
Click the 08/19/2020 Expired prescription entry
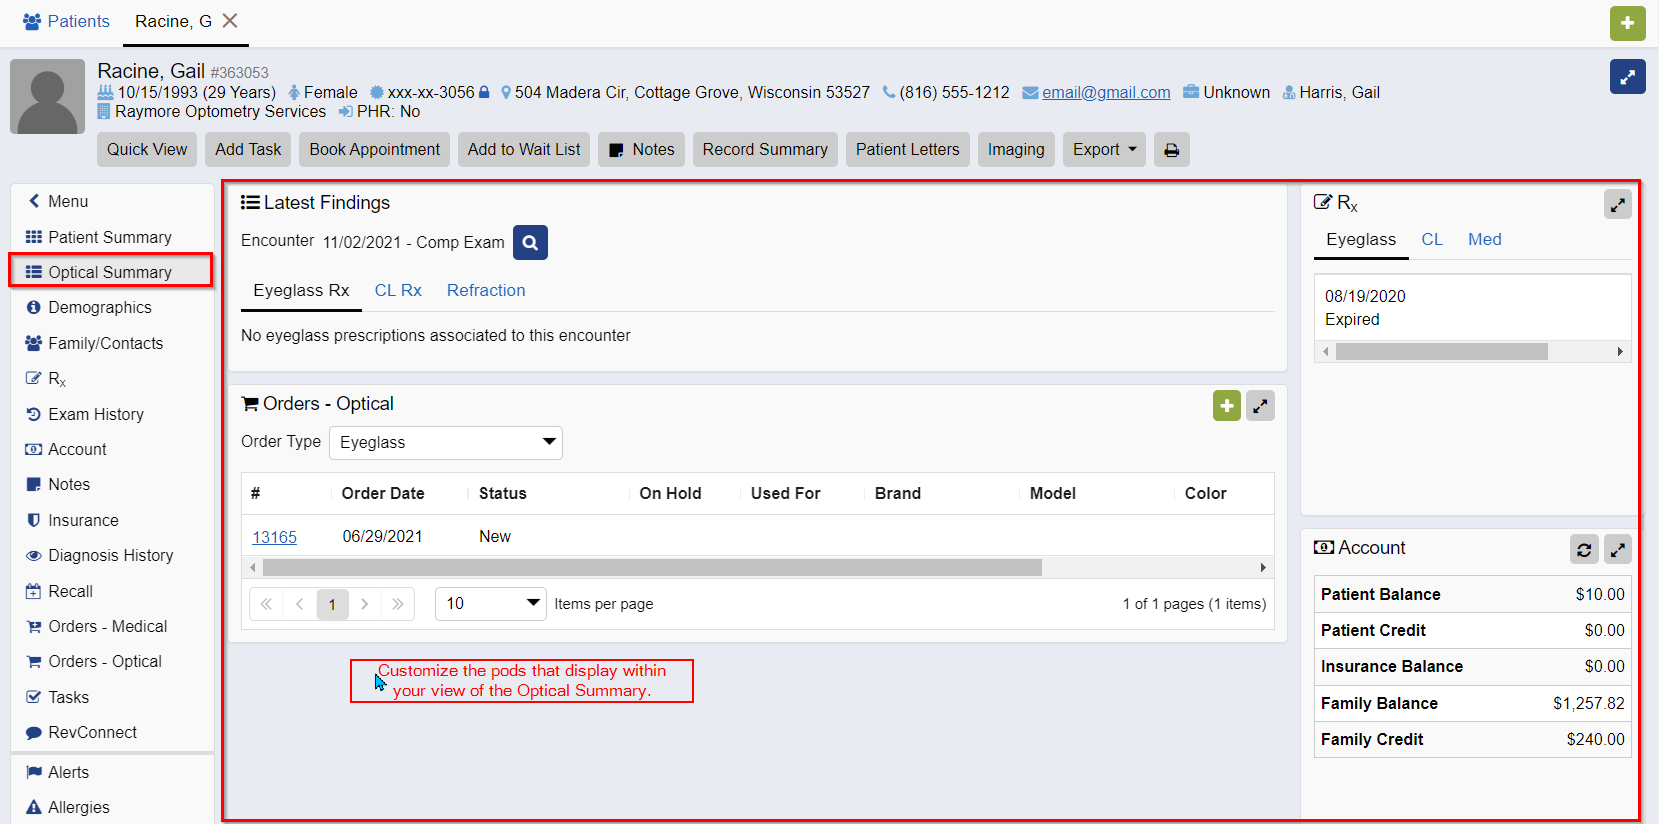click(x=1472, y=308)
